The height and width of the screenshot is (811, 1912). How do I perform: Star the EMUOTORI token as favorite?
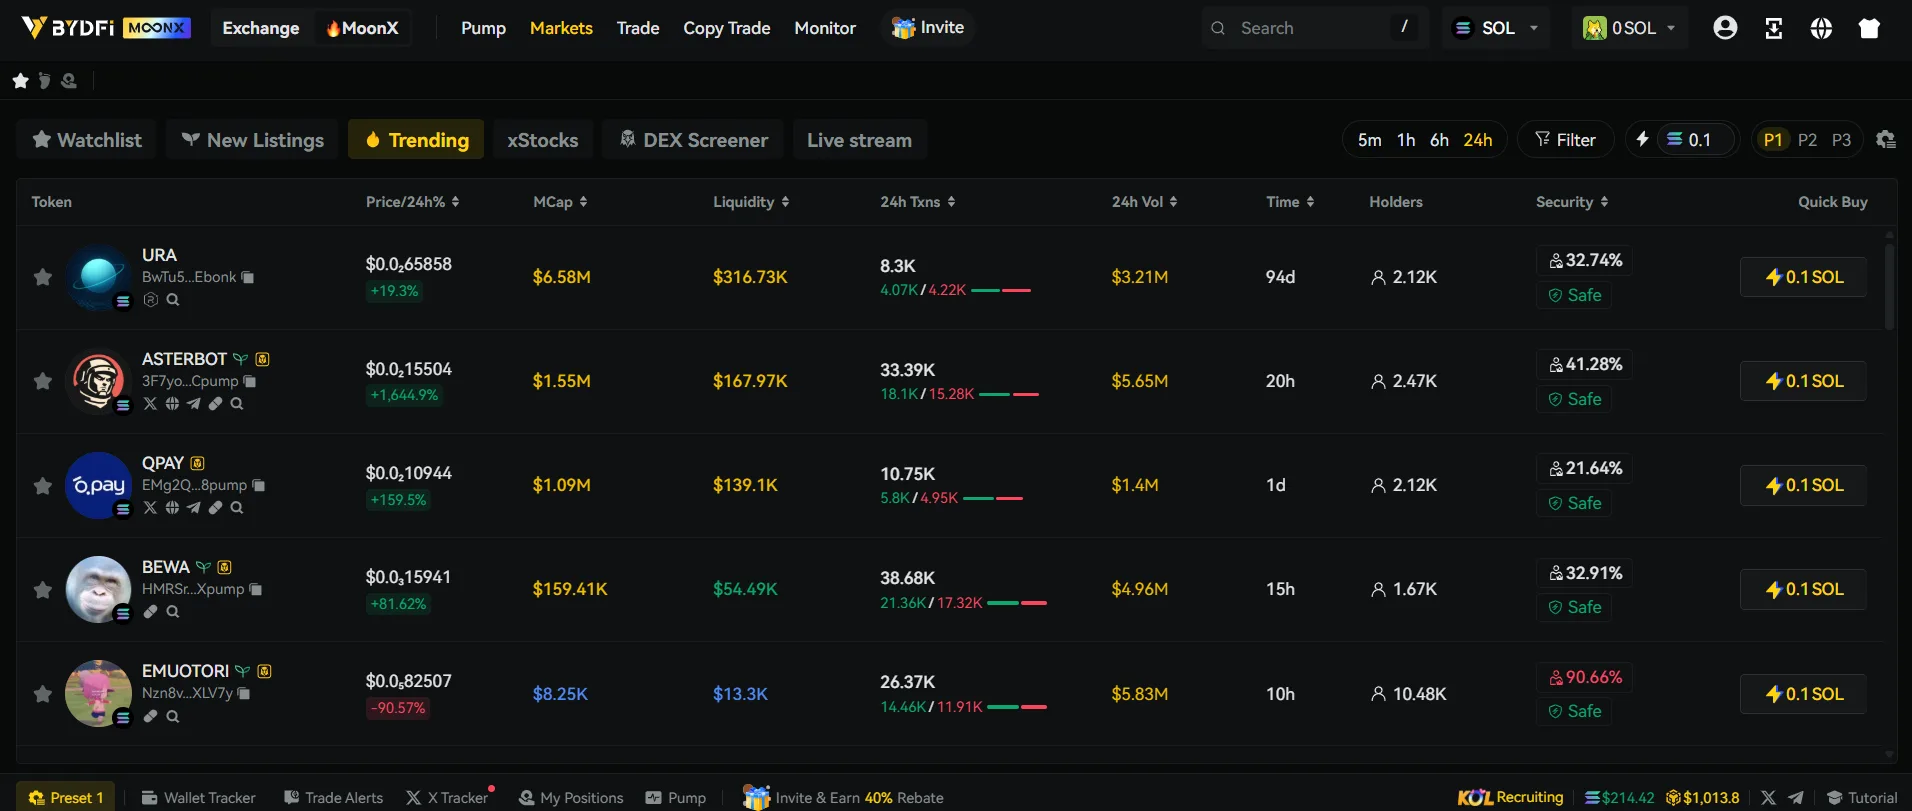pos(42,693)
